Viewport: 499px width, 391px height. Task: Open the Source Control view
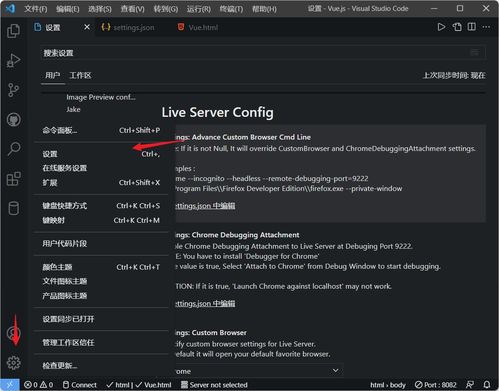point(13,90)
